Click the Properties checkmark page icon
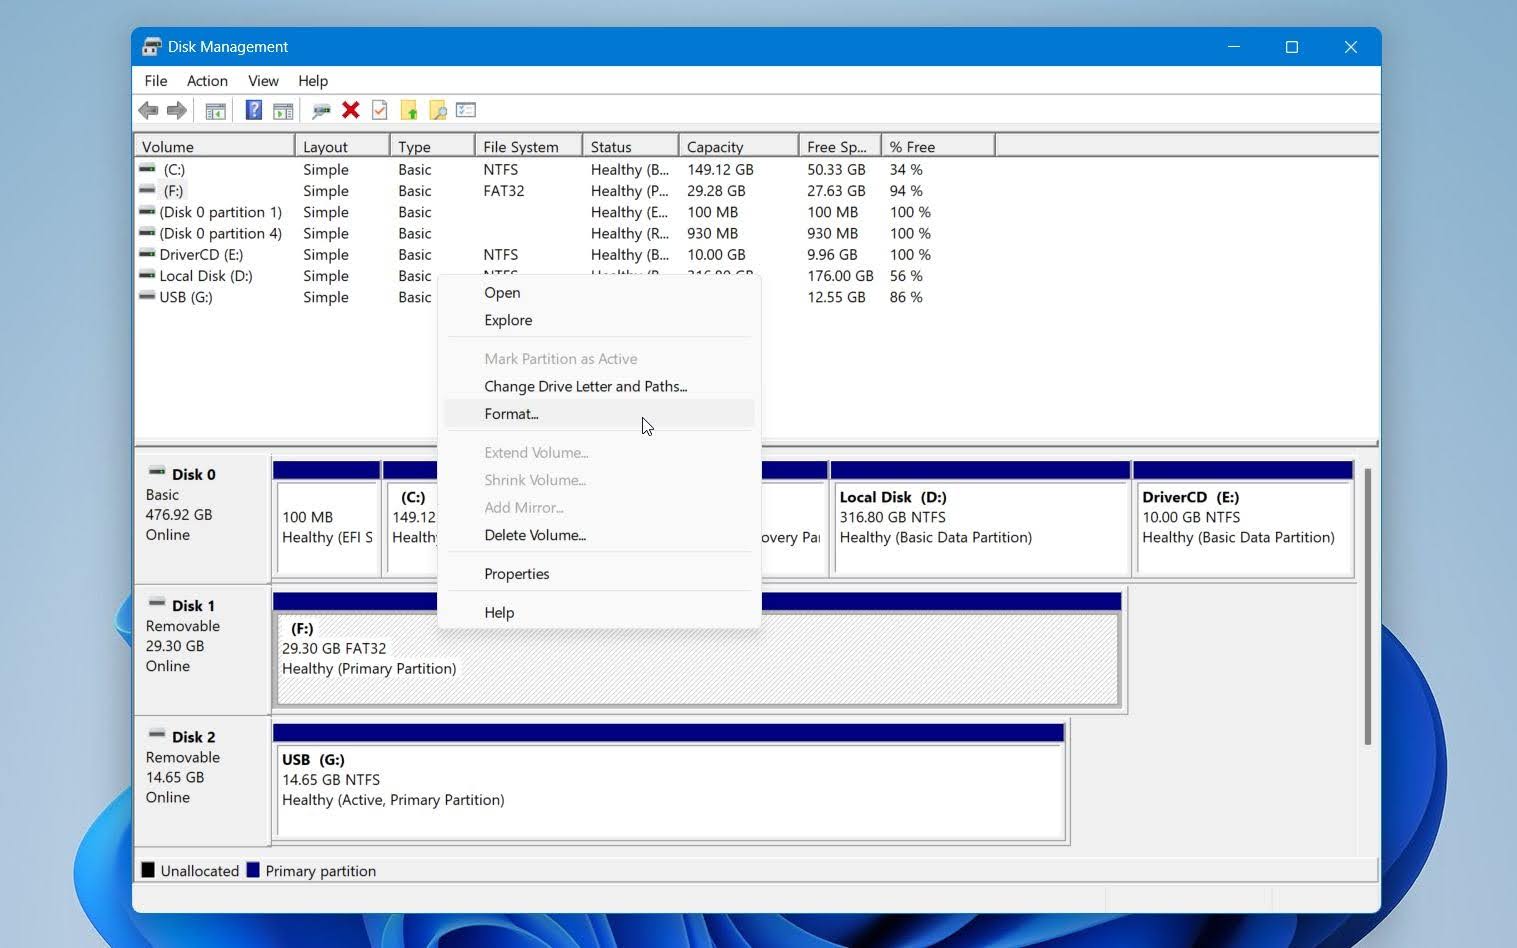Image resolution: width=1517 pixels, height=948 pixels. (379, 110)
